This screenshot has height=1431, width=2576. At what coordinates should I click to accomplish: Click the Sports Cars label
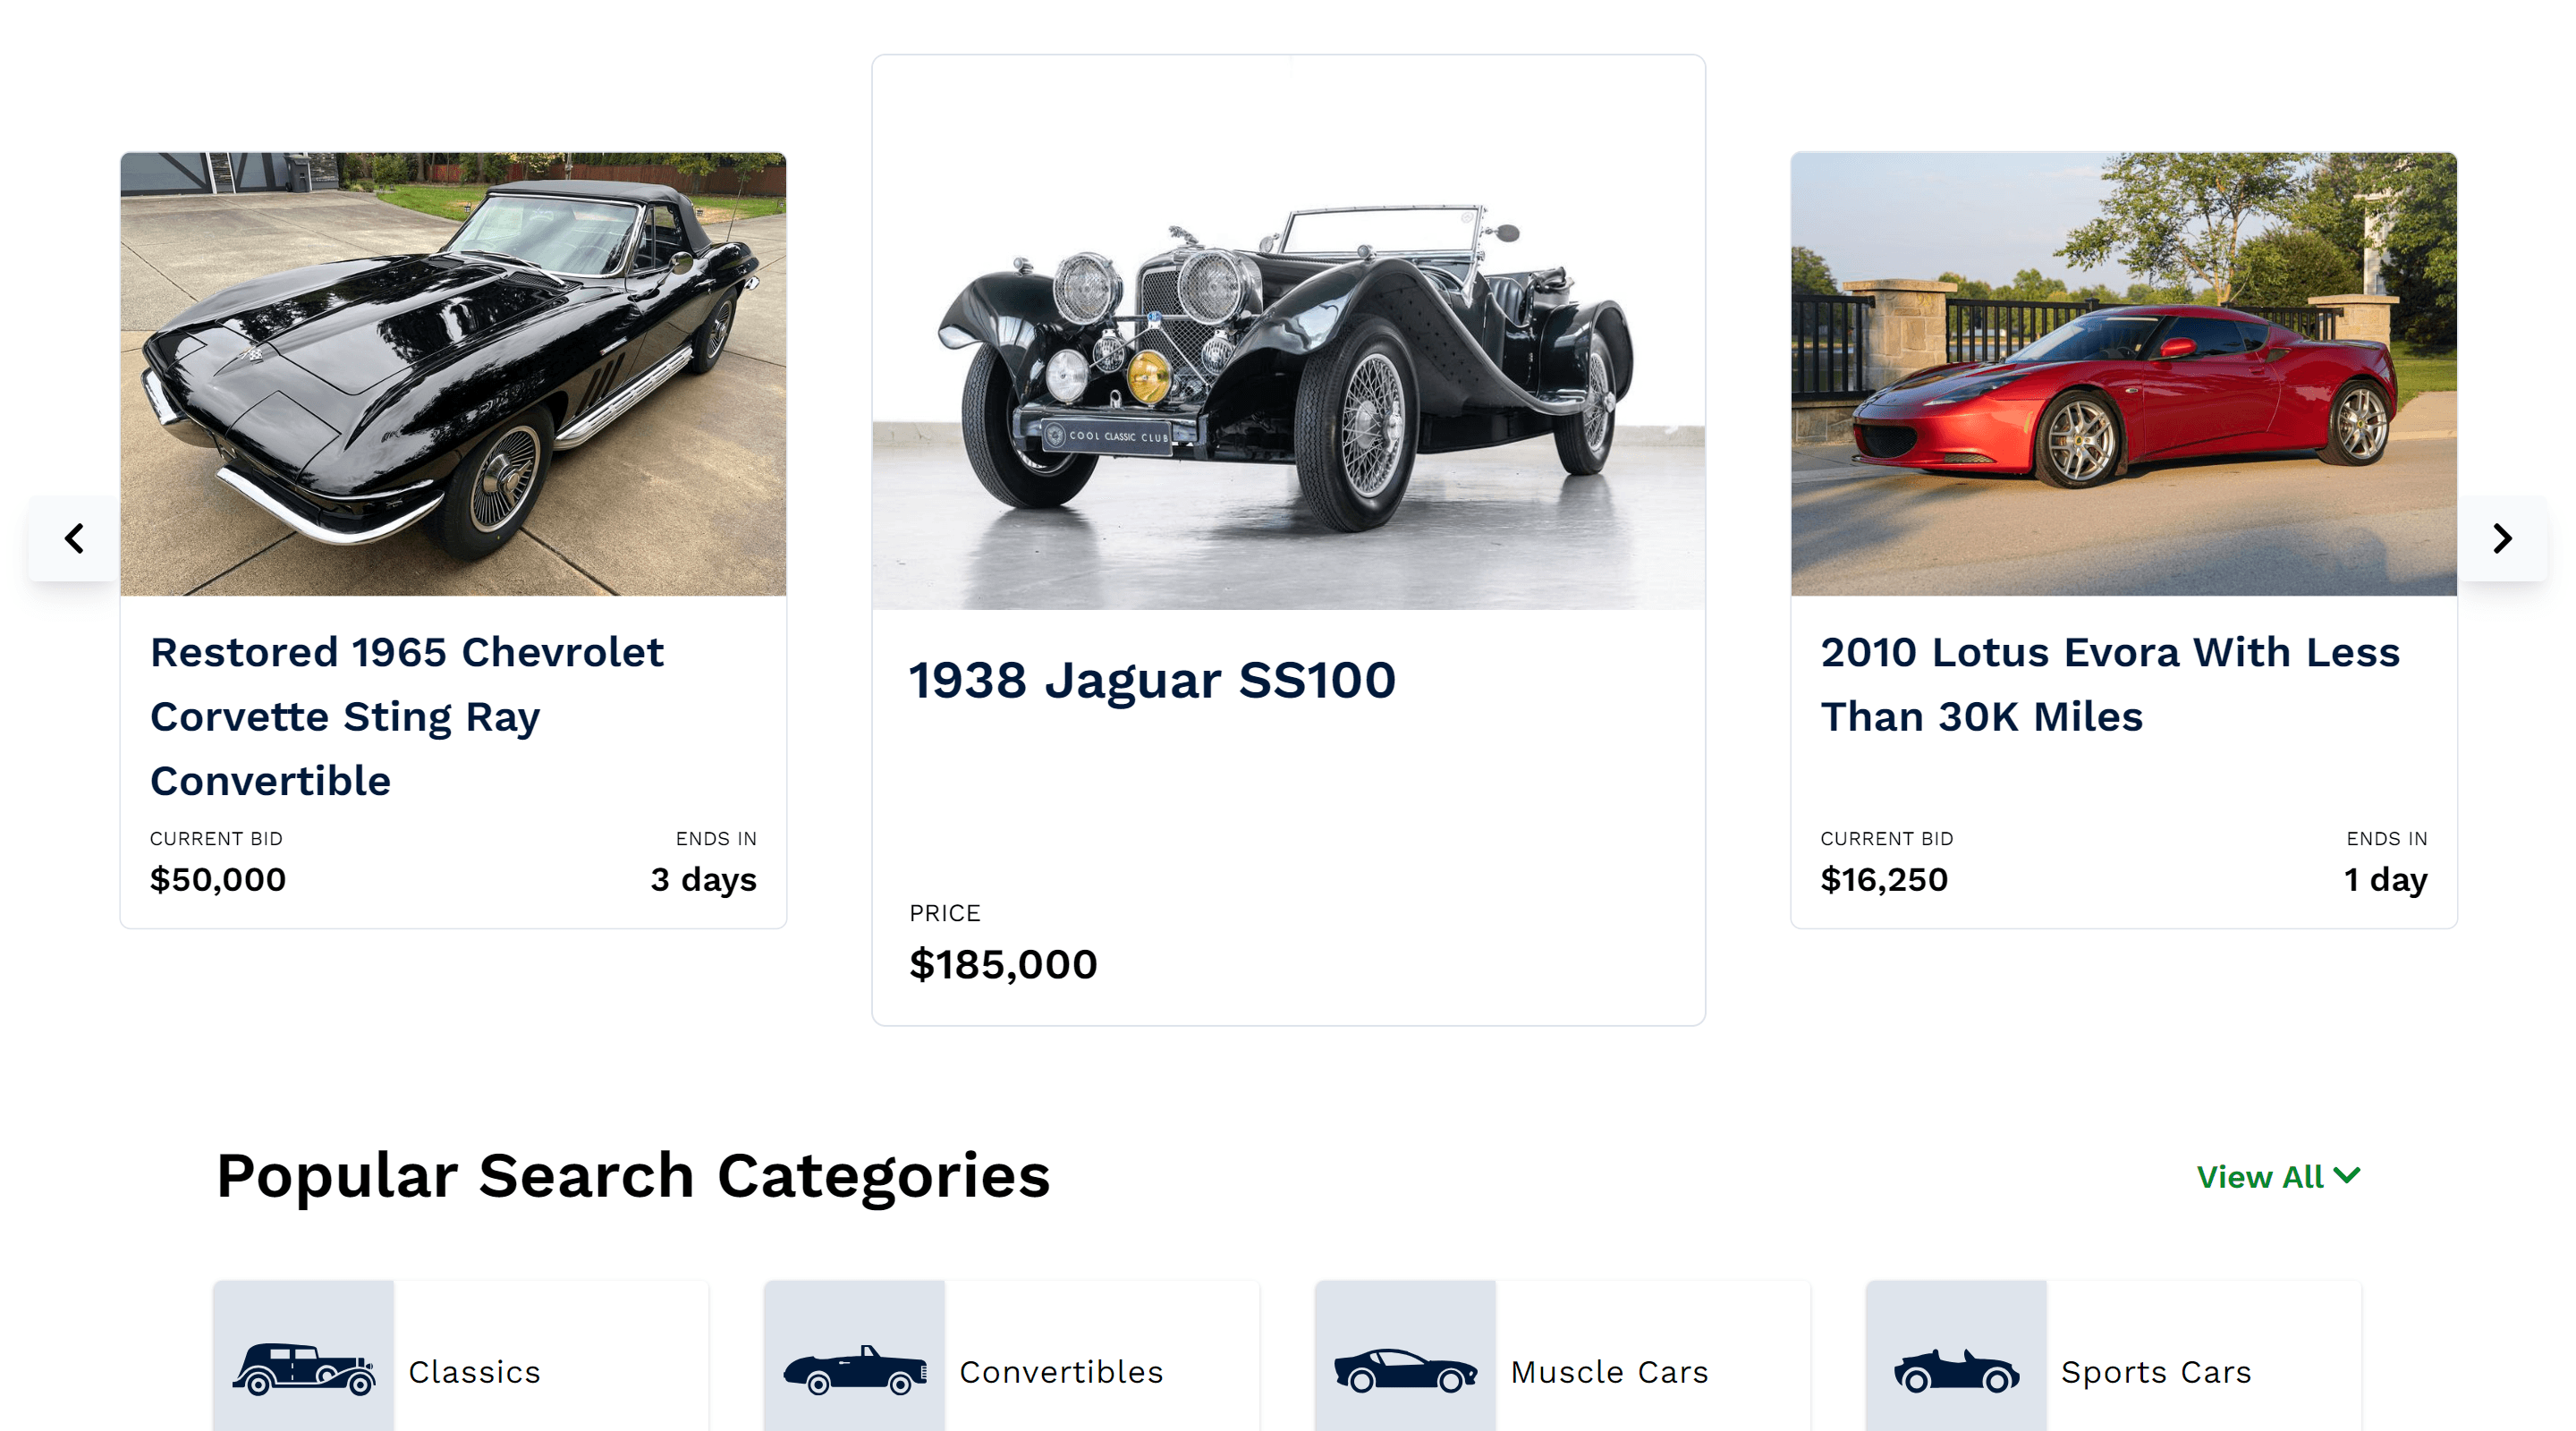pos(2156,1371)
